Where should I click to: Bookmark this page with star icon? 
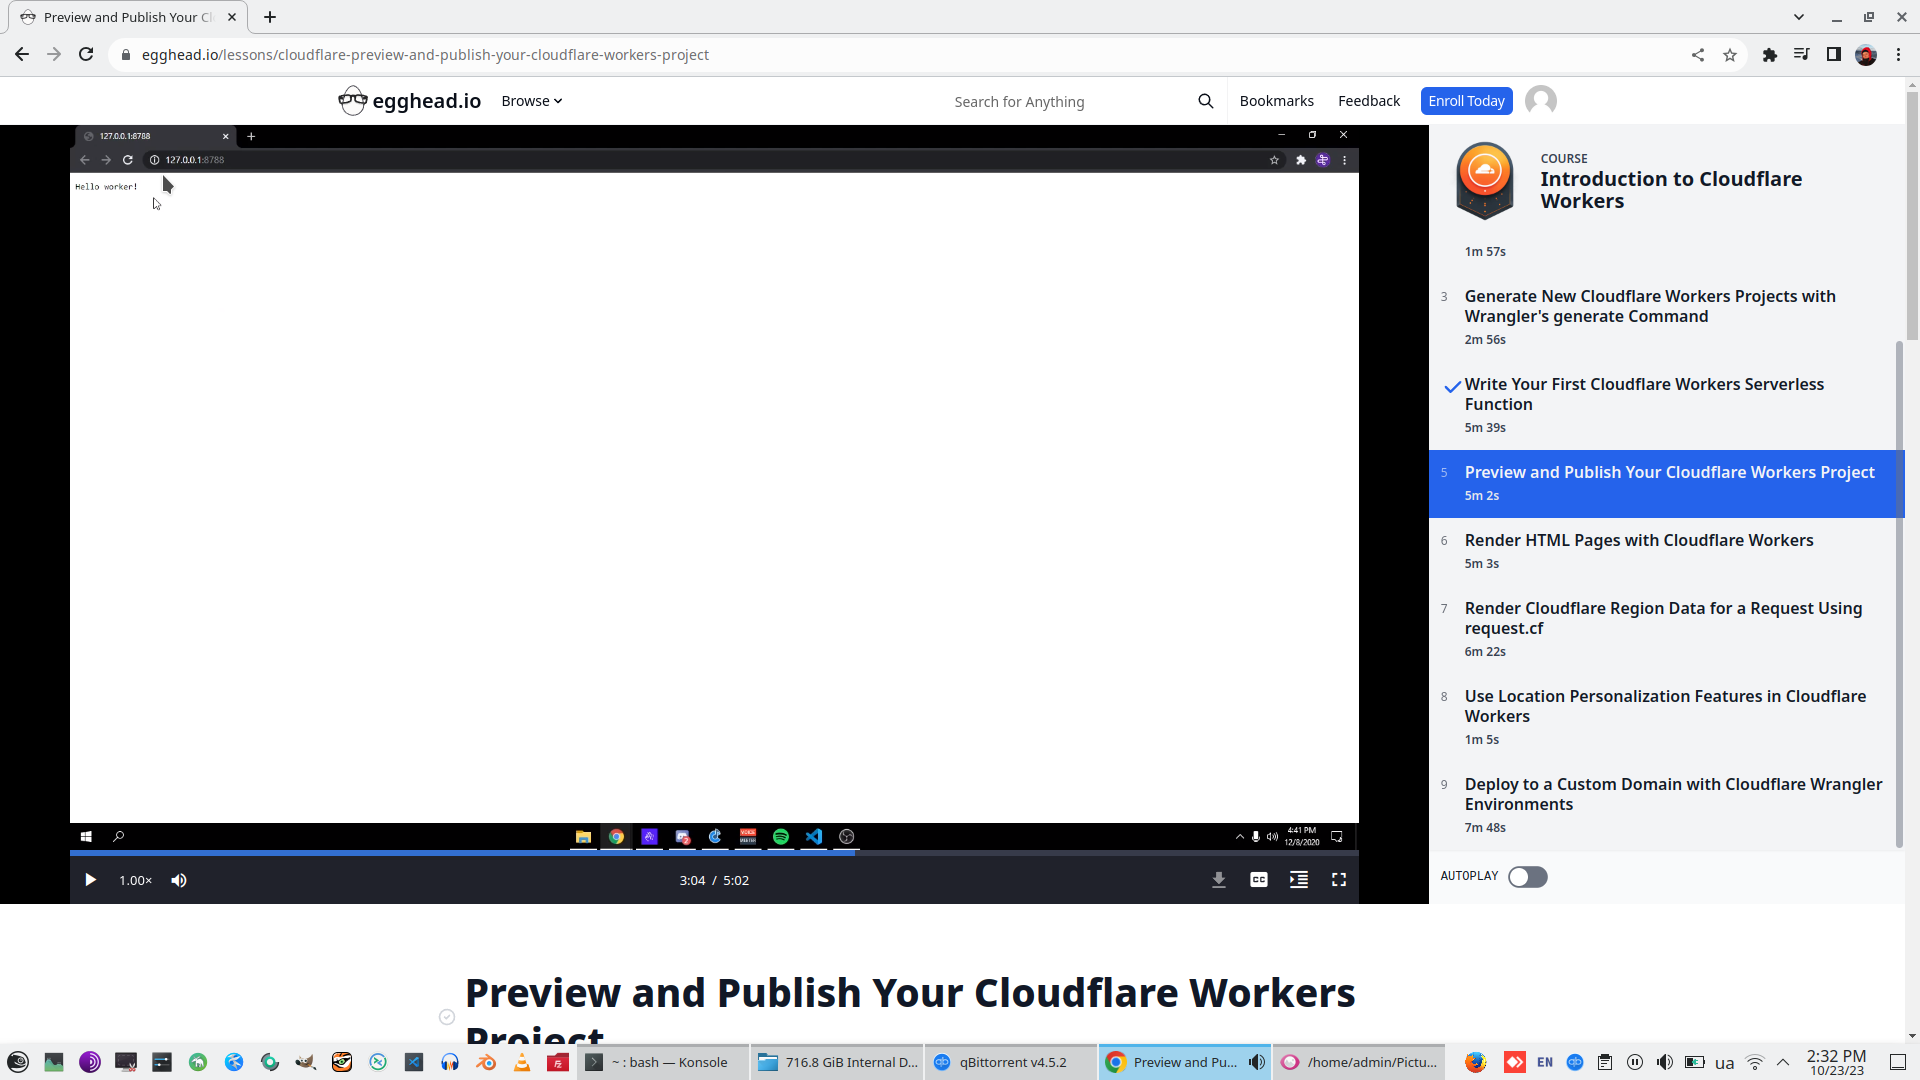pyautogui.click(x=1730, y=55)
